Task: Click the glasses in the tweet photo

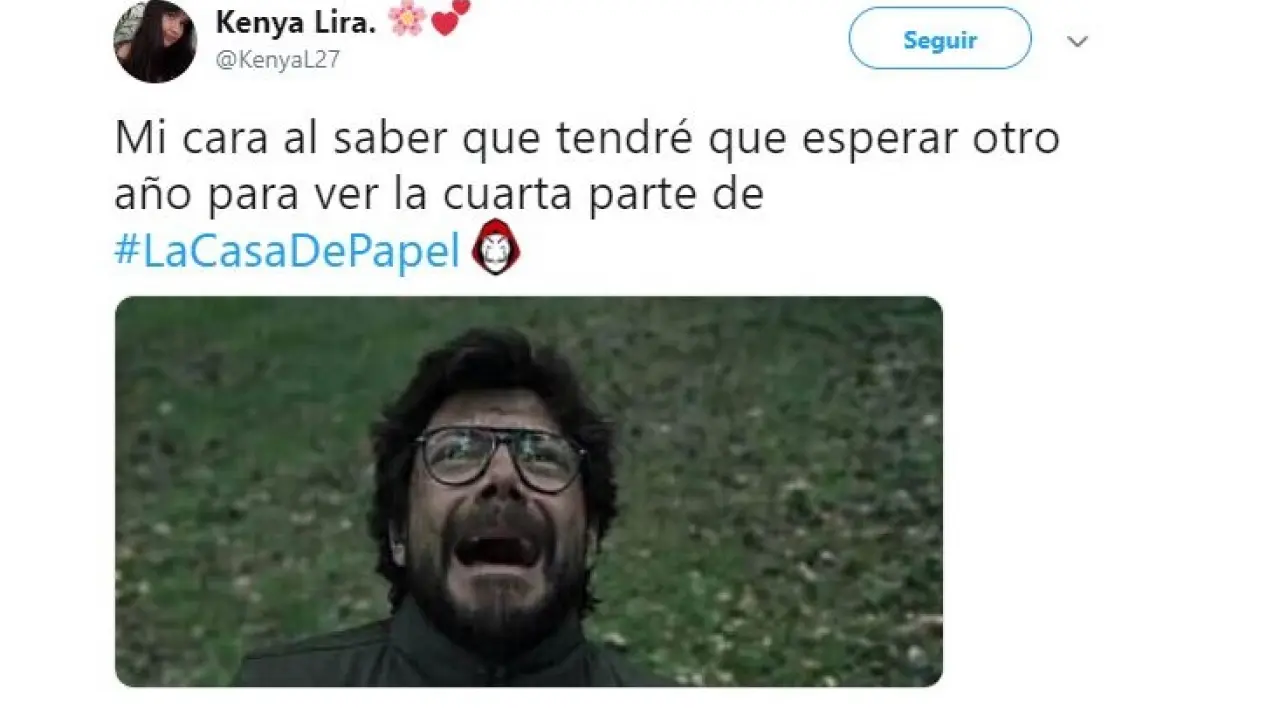Action: coord(501,458)
